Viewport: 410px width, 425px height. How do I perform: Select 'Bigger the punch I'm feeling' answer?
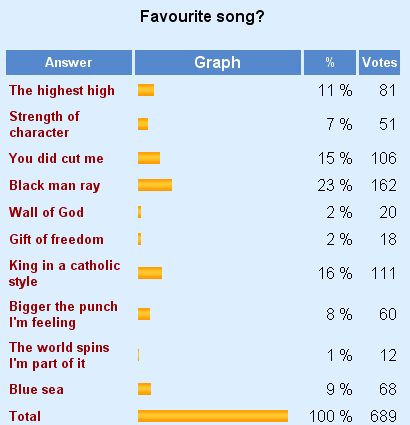click(x=63, y=314)
